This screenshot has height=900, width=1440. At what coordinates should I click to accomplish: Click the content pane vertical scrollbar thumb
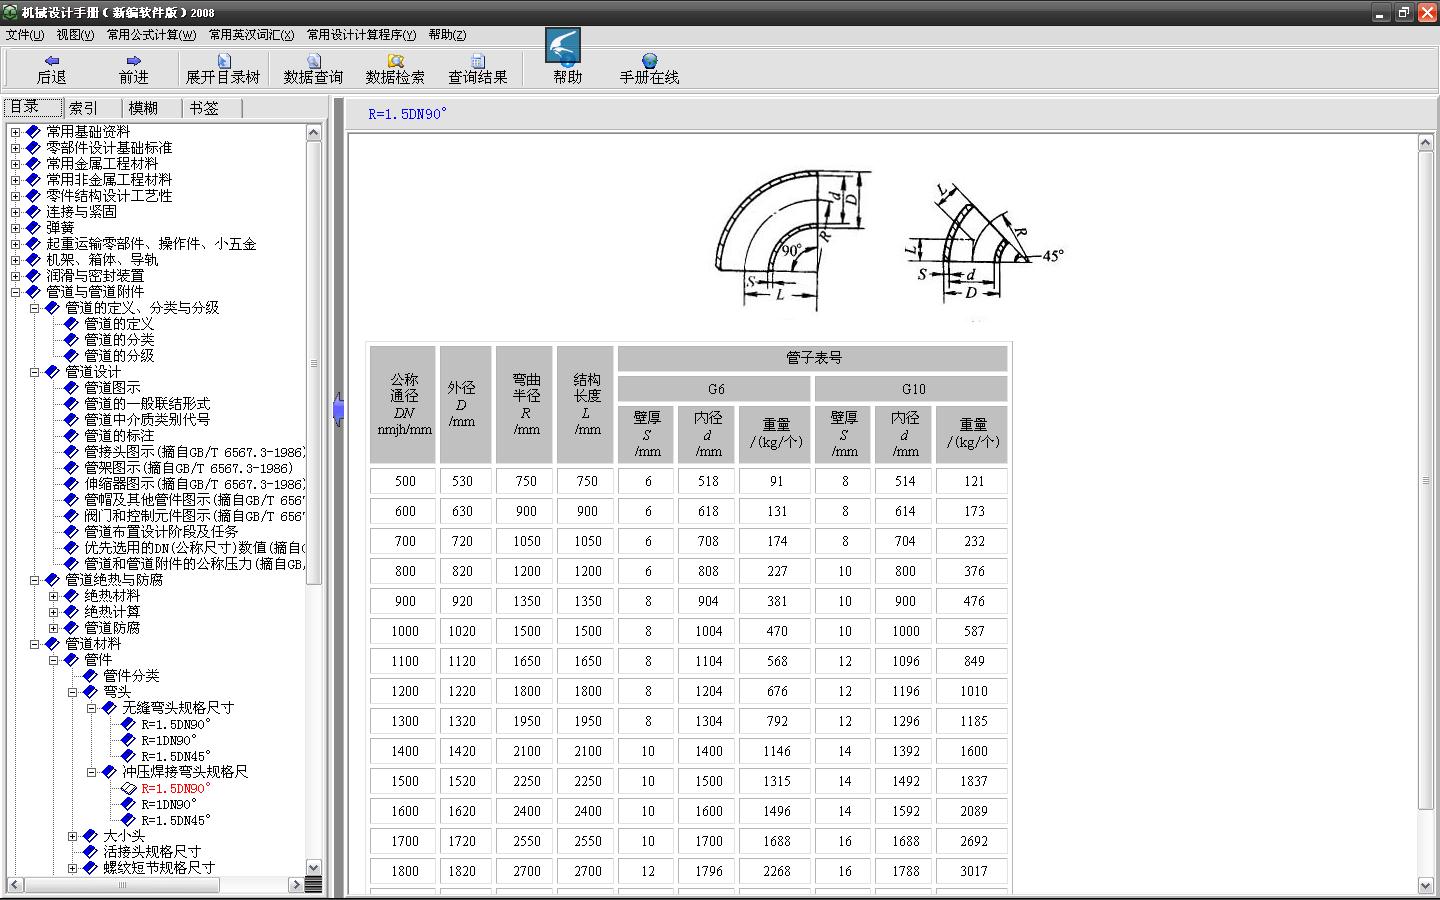1426,481
